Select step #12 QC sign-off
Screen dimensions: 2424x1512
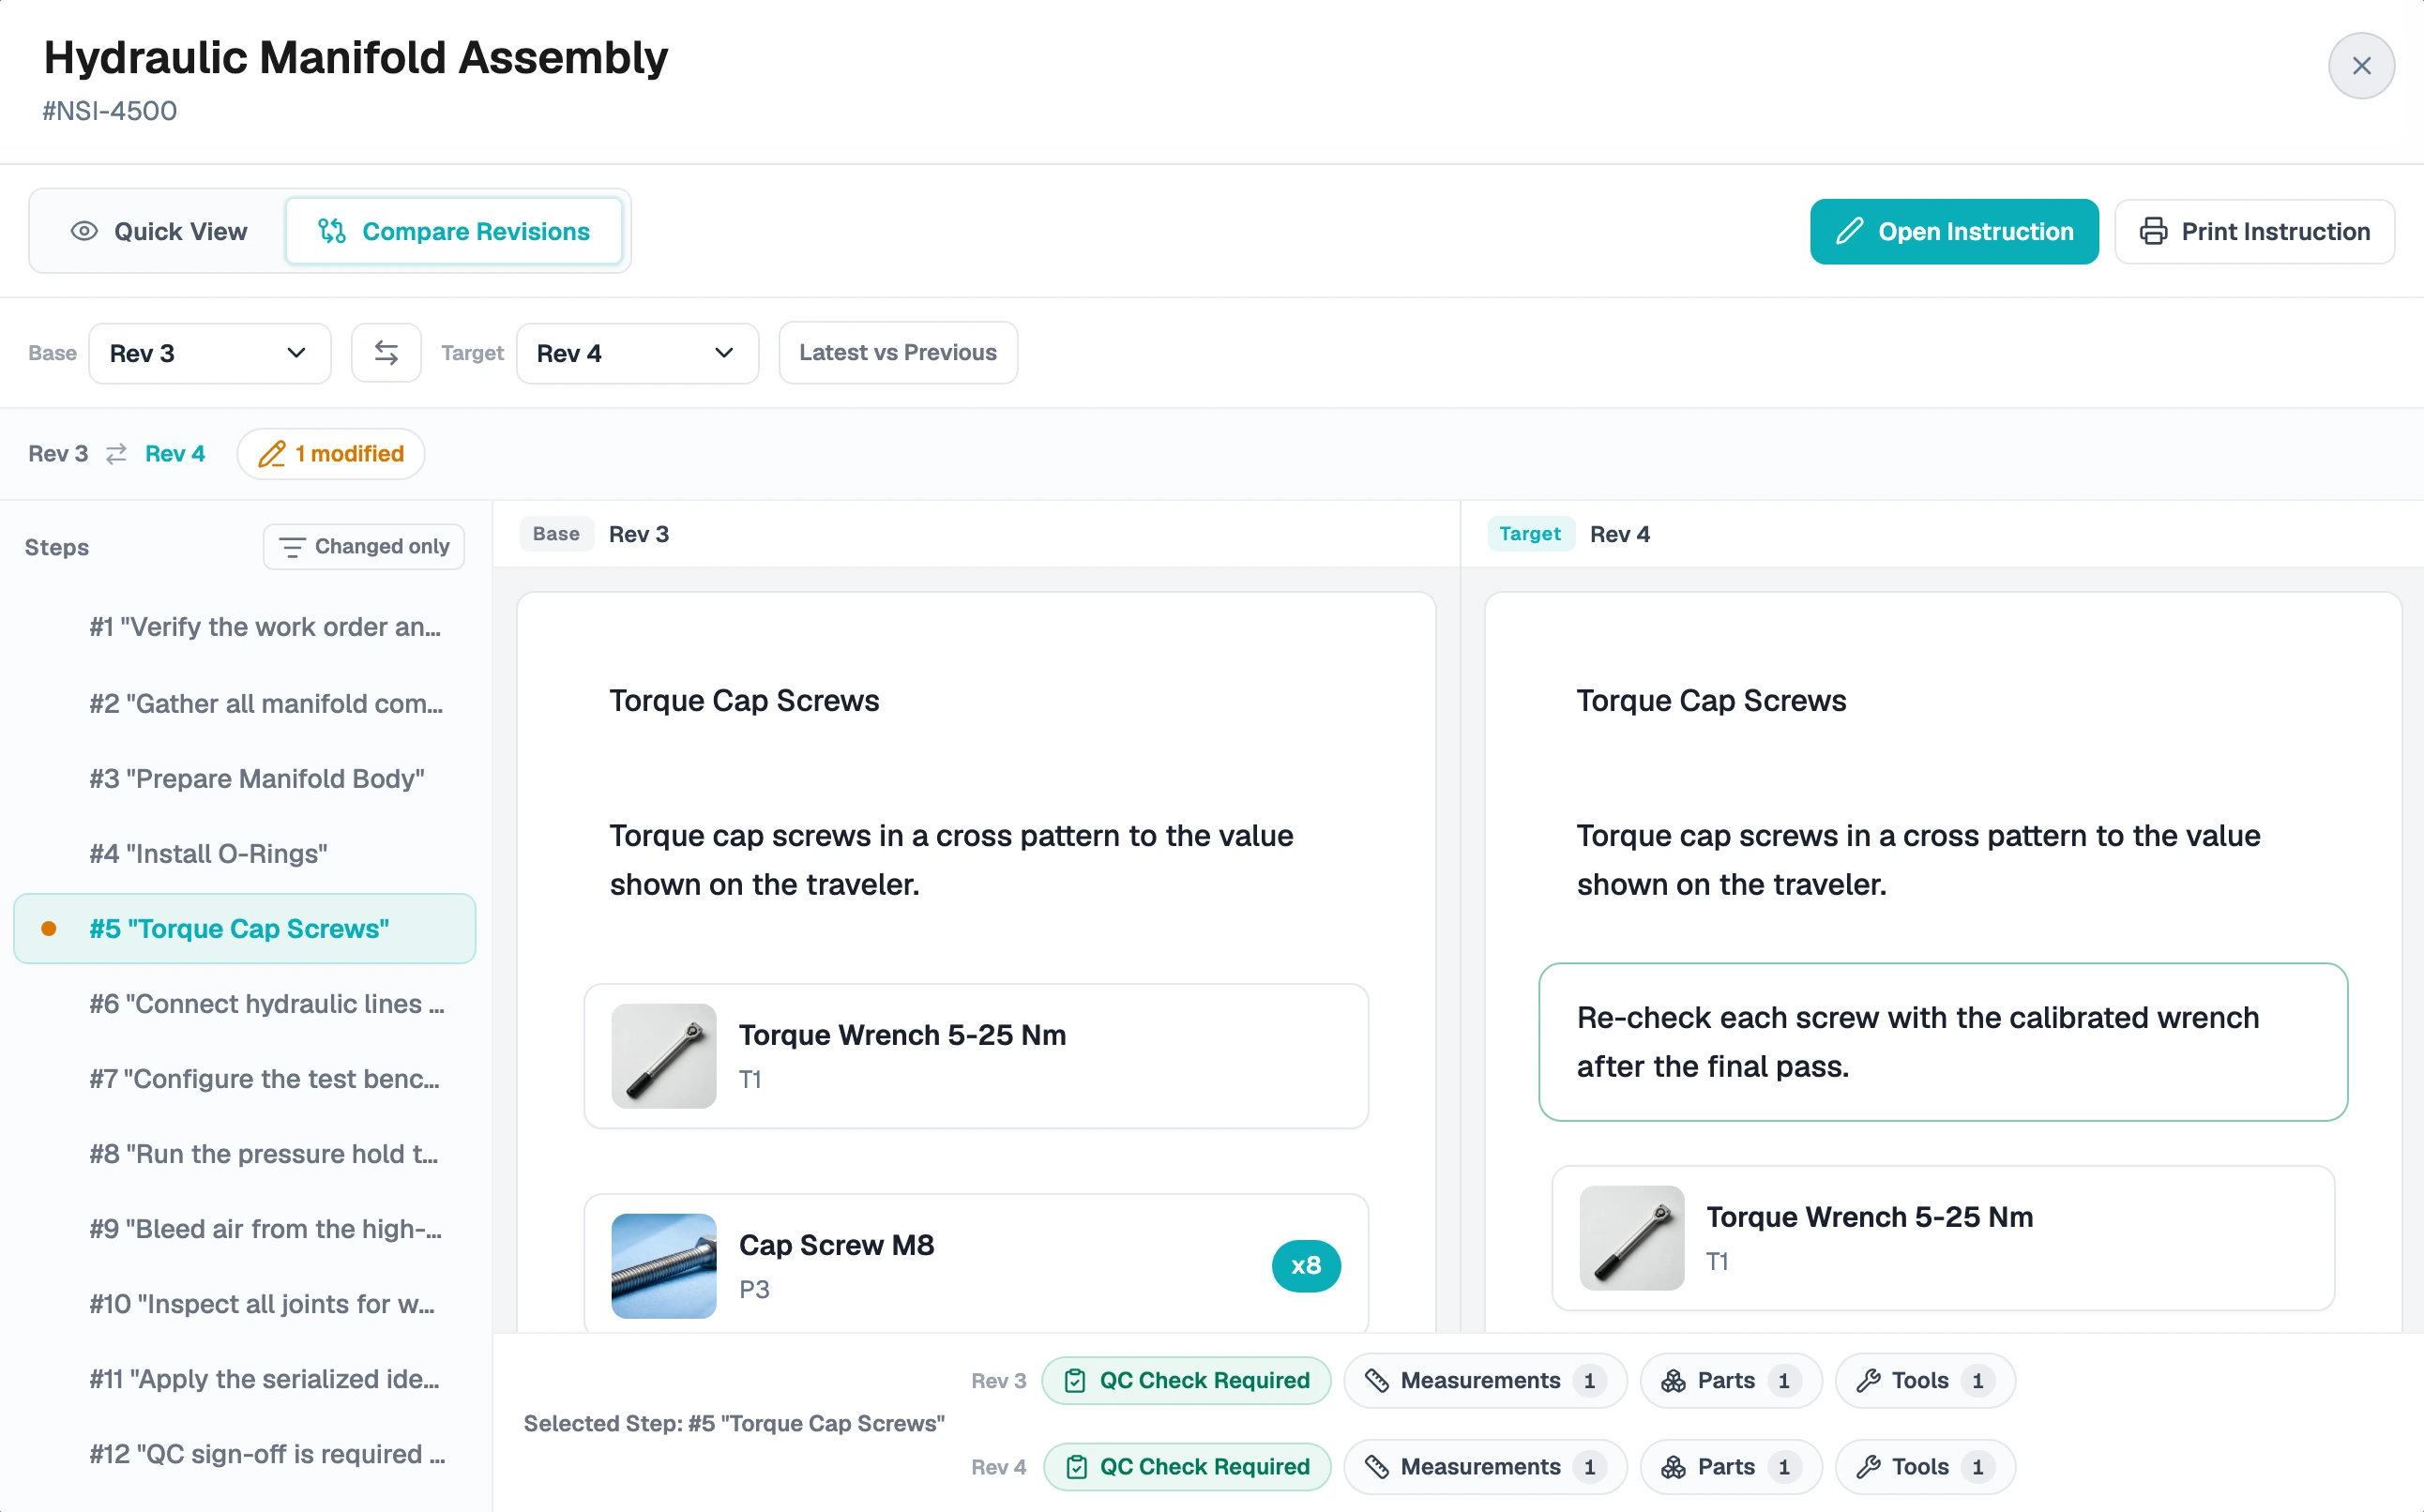244,1453
